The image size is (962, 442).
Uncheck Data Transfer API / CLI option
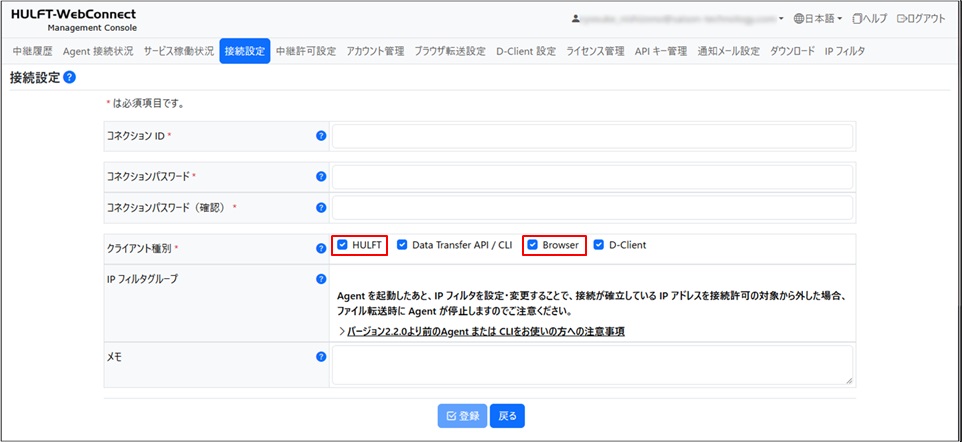click(402, 245)
